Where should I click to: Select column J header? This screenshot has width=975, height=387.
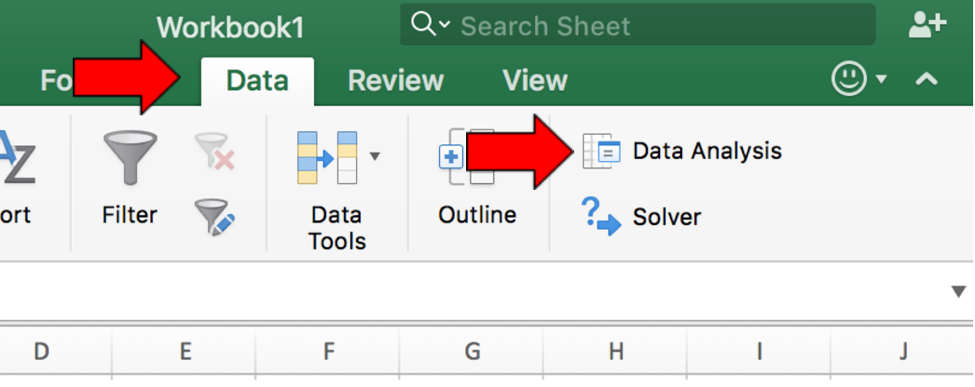[x=903, y=352]
